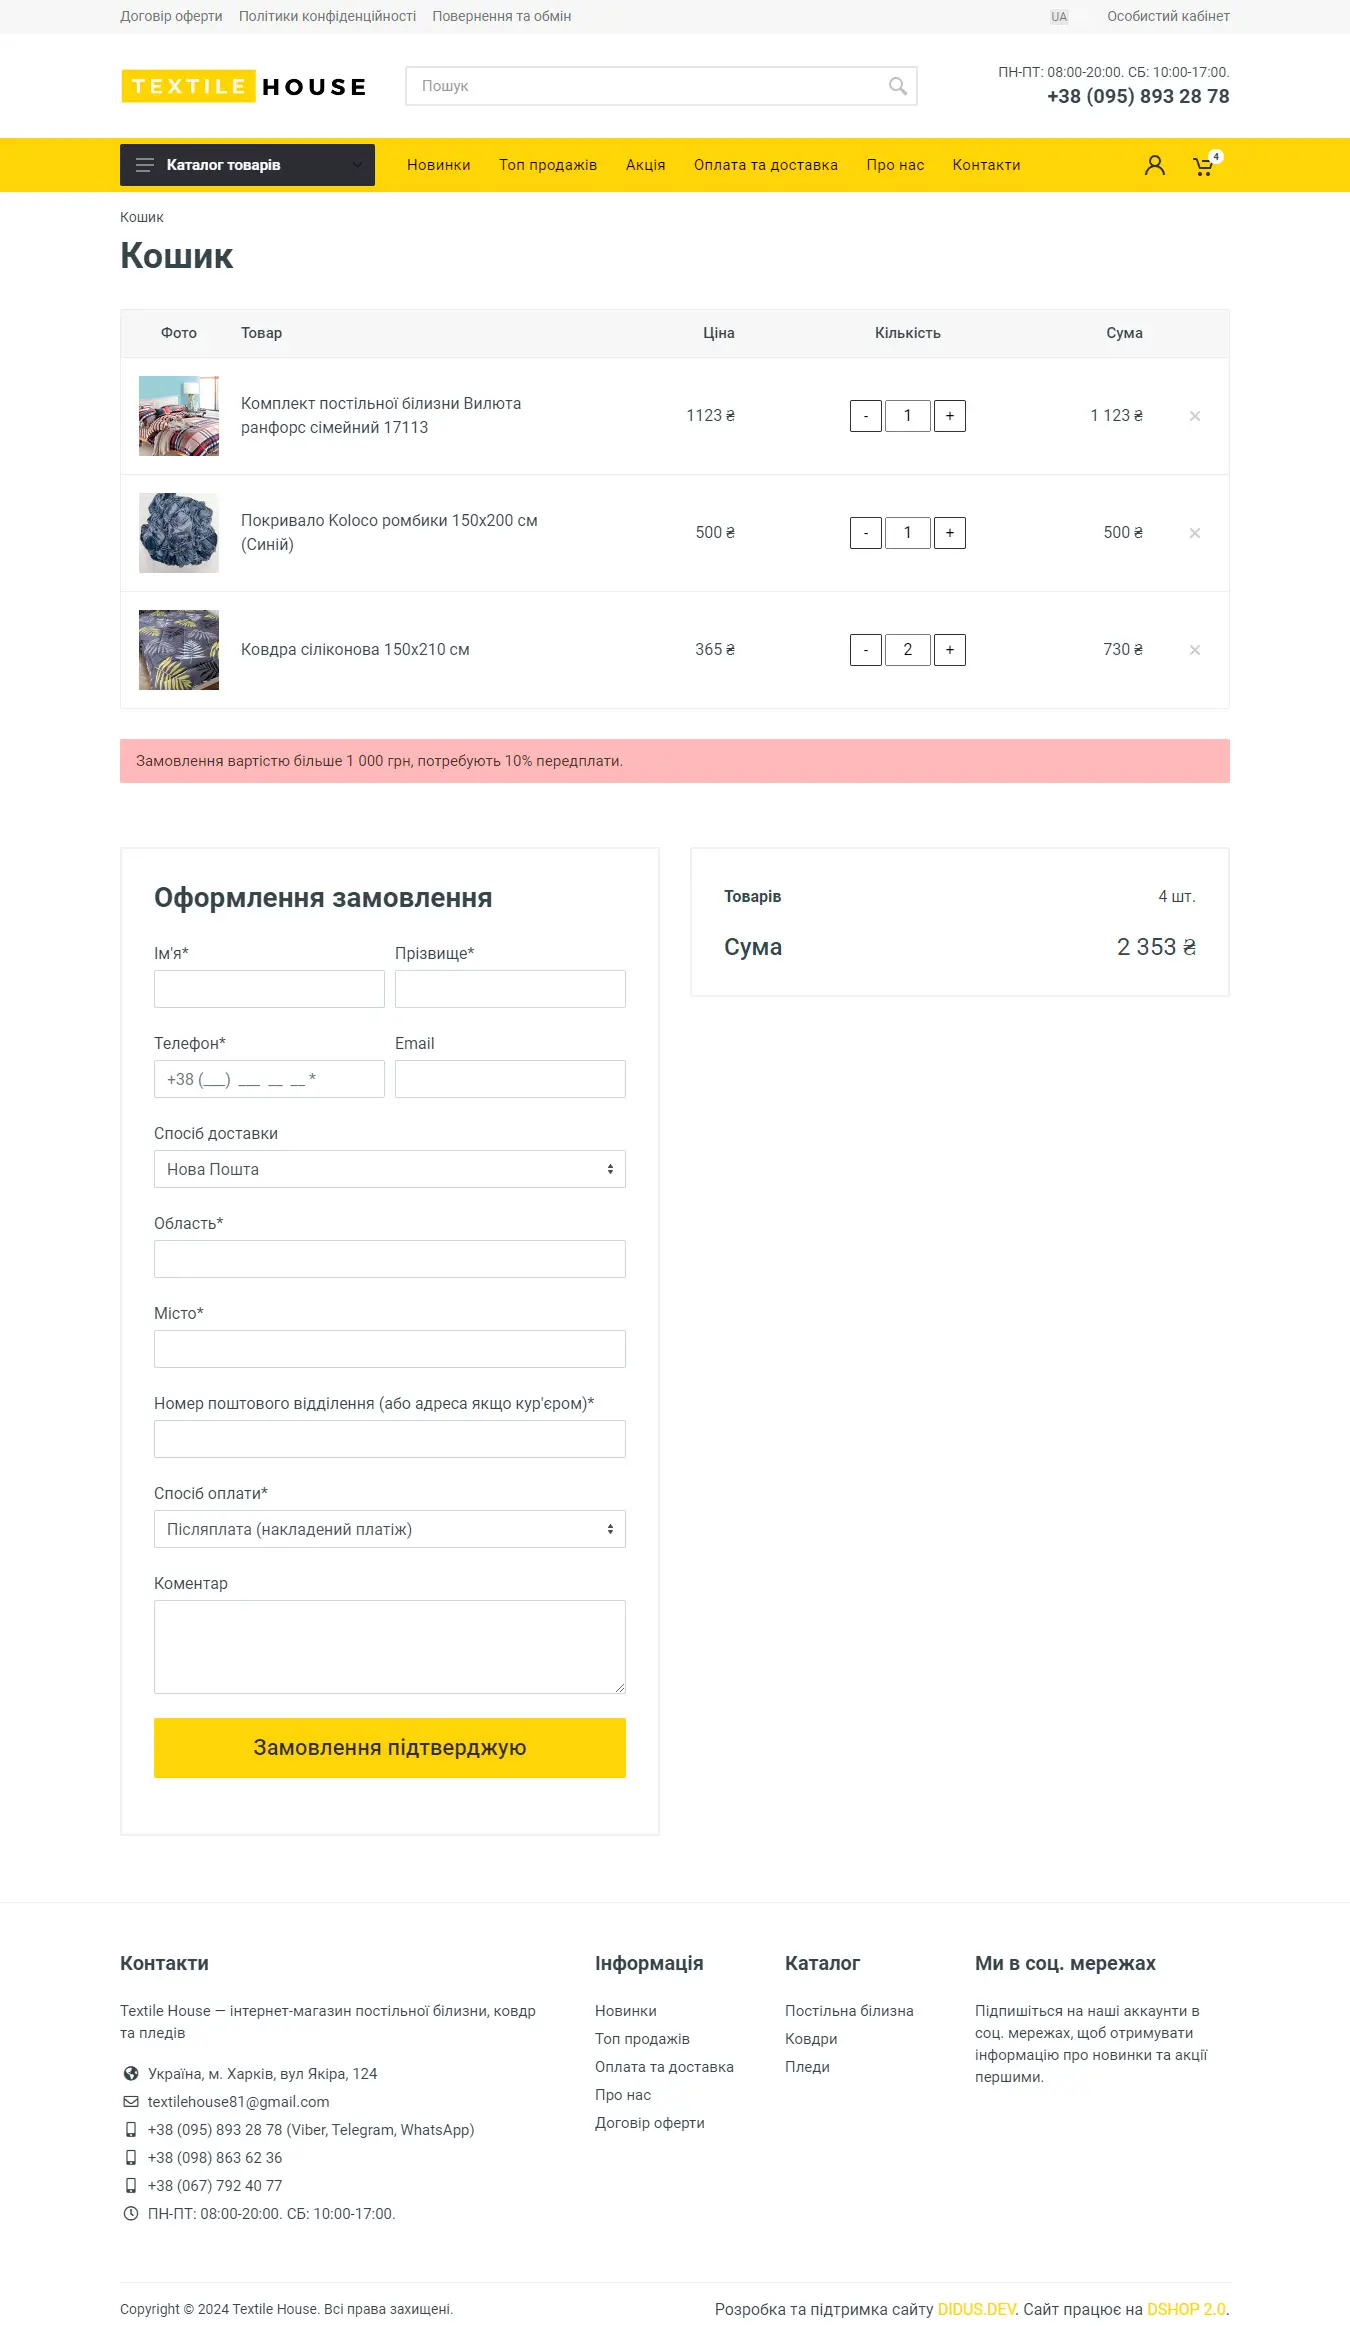Increase the Вилюта bedding set quantity
The height and width of the screenshot is (2336, 1350).
point(950,416)
